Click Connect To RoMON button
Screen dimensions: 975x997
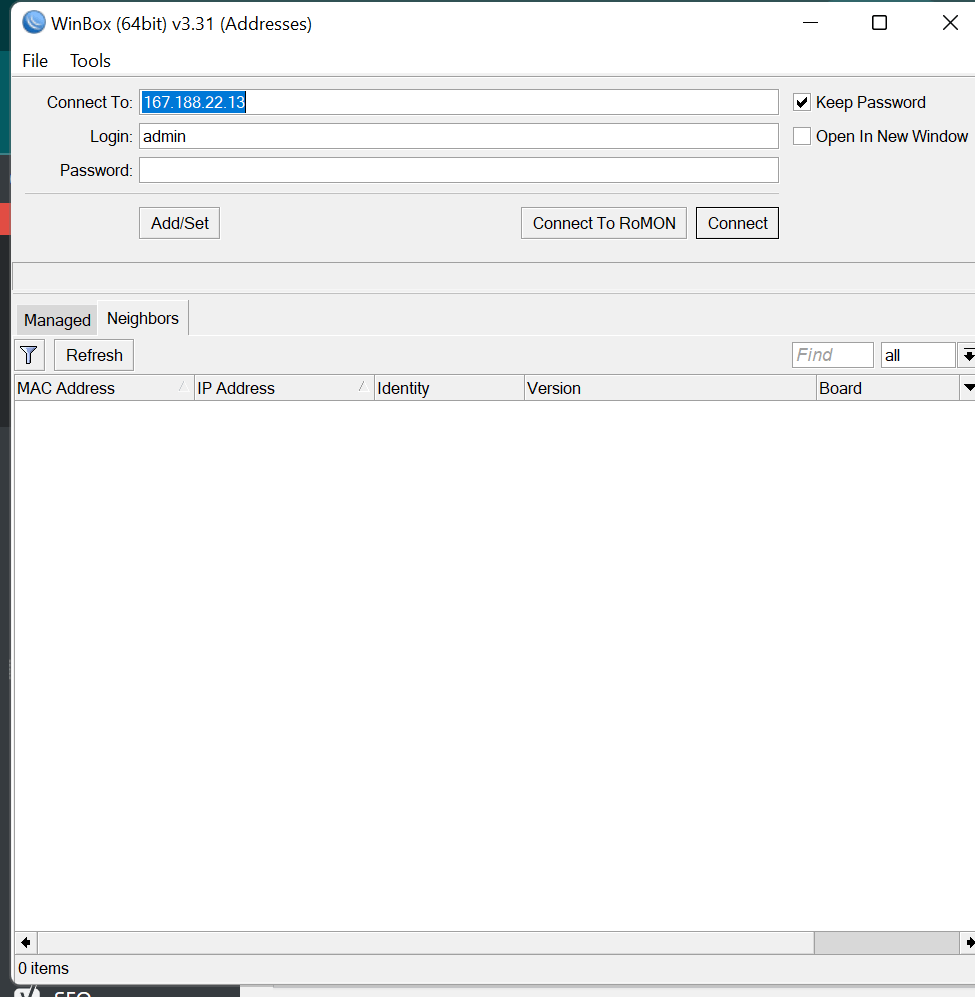click(x=604, y=223)
